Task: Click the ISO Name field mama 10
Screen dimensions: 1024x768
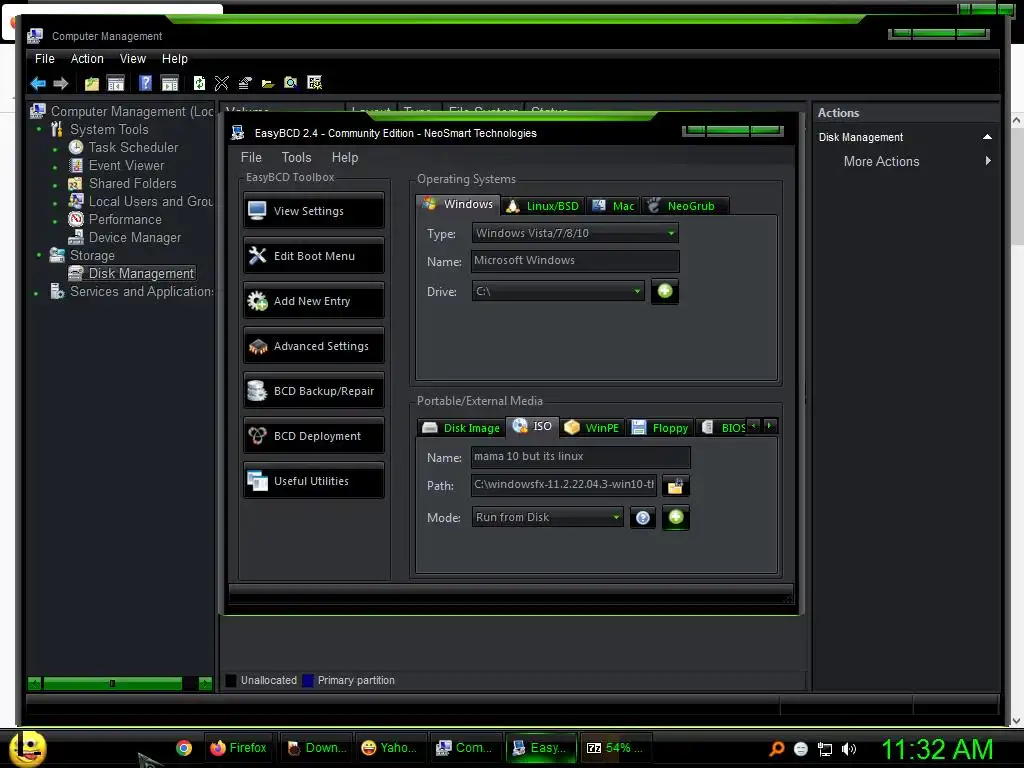Action: coord(580,456)
